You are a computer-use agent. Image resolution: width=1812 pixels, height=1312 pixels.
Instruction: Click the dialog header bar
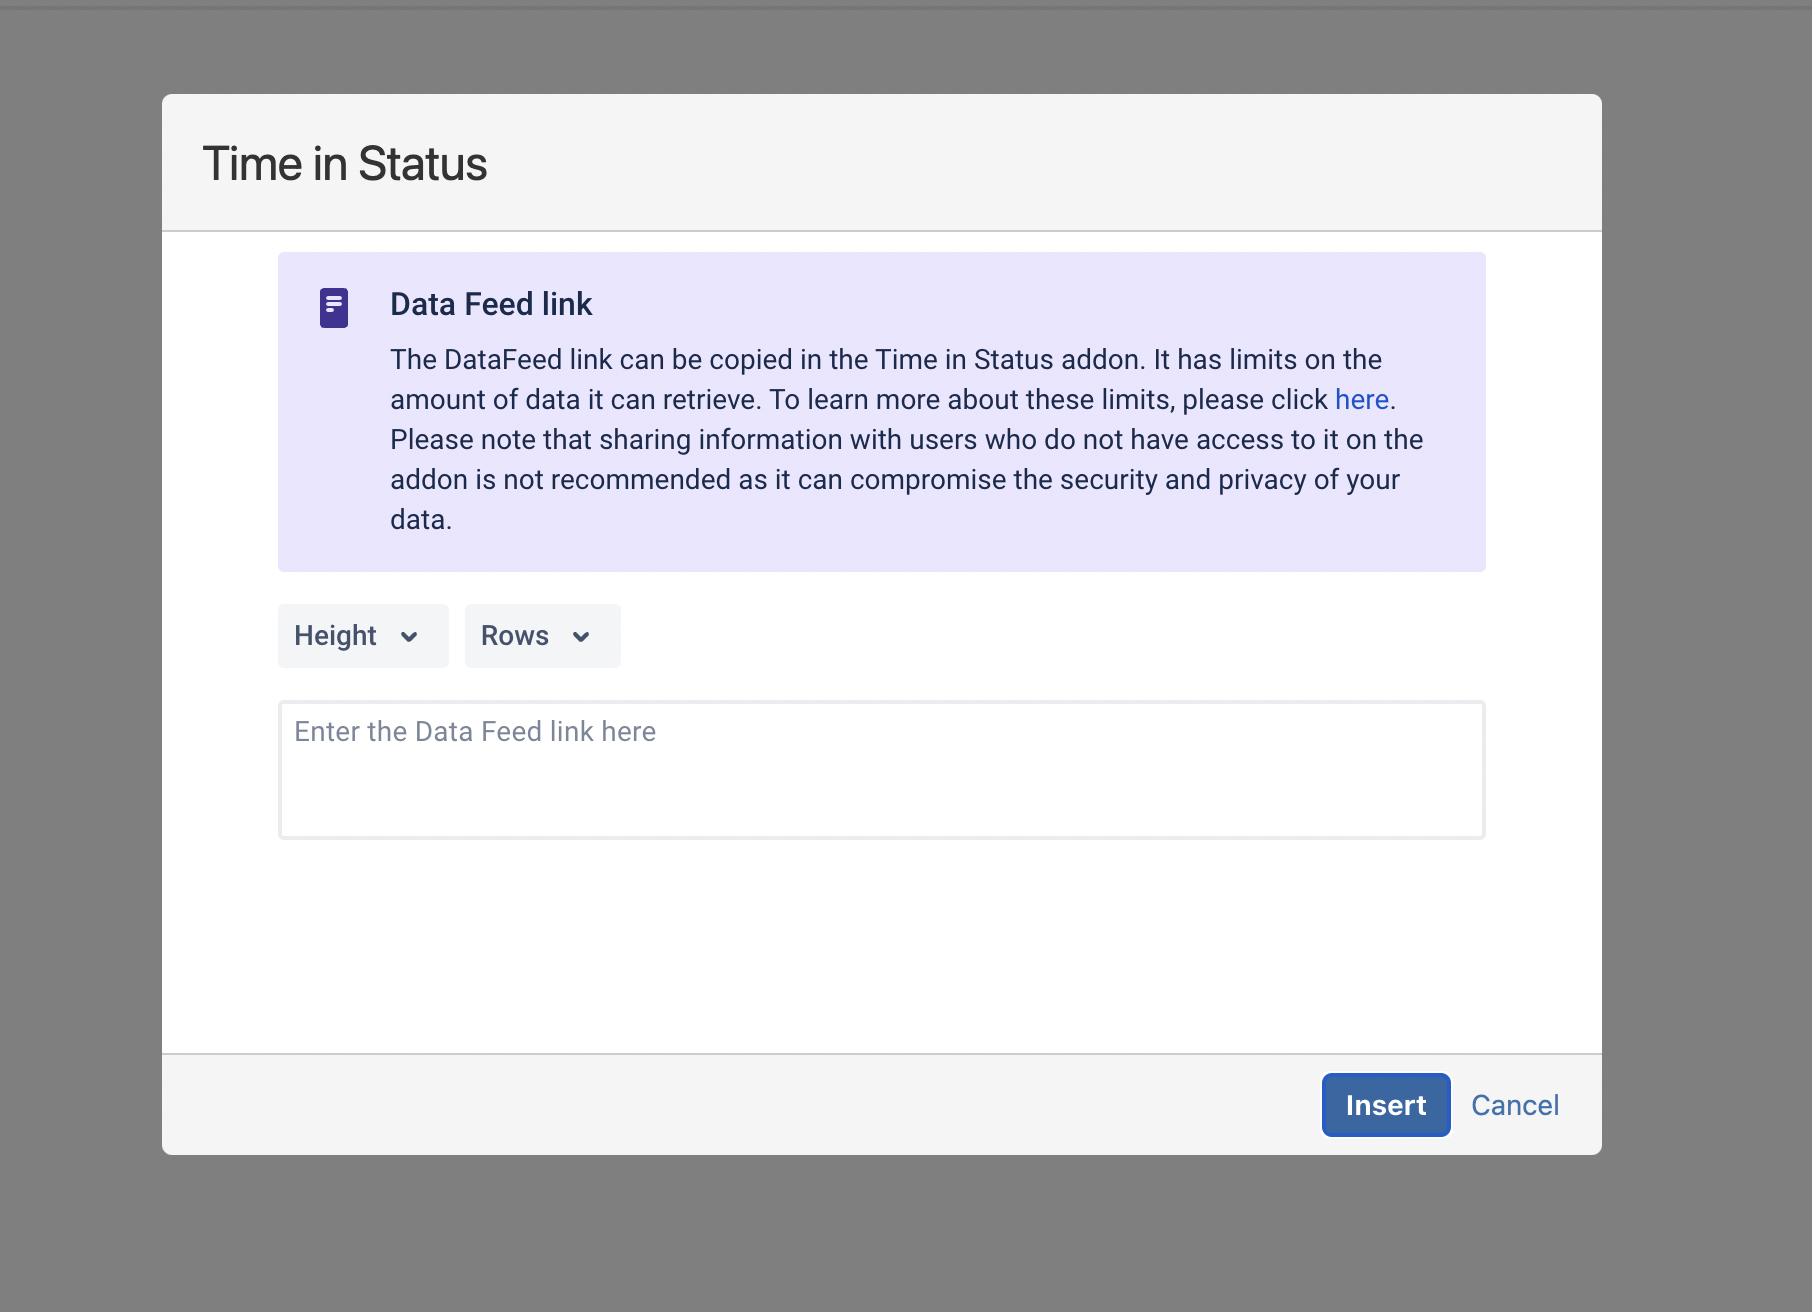click(x=1000, y=164)
